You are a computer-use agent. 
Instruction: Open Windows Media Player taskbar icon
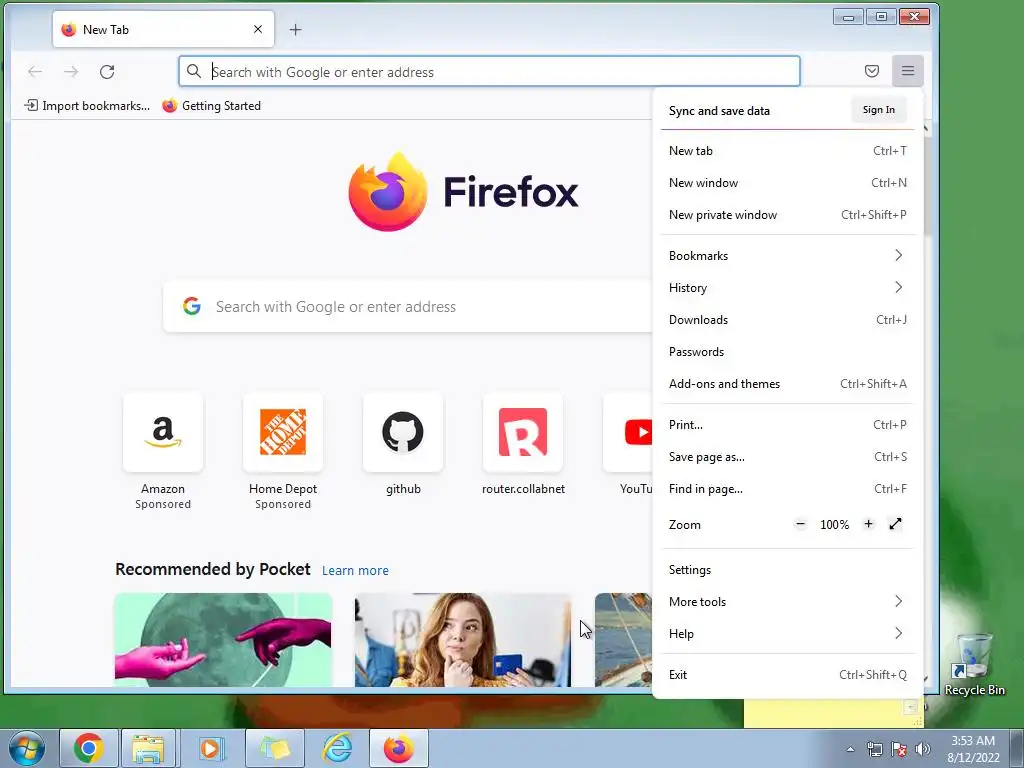(210, 748)
